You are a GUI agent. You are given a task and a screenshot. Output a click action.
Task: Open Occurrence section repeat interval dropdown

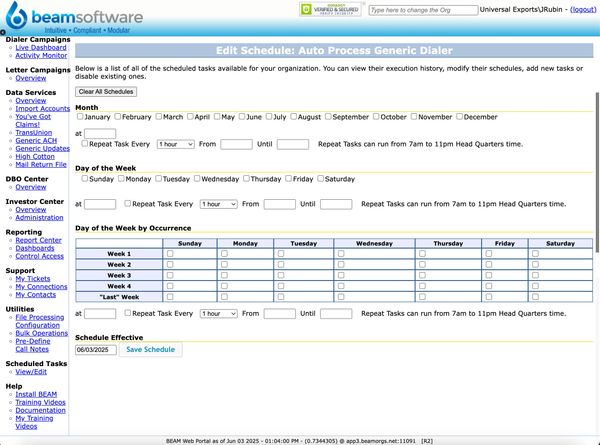(219, 313)
